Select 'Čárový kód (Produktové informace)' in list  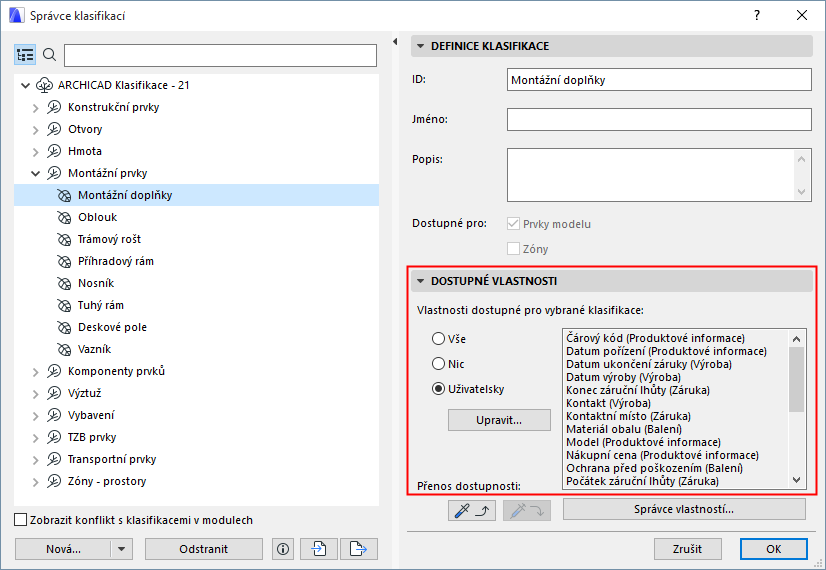pyautogui.click(x=655, y=338)
